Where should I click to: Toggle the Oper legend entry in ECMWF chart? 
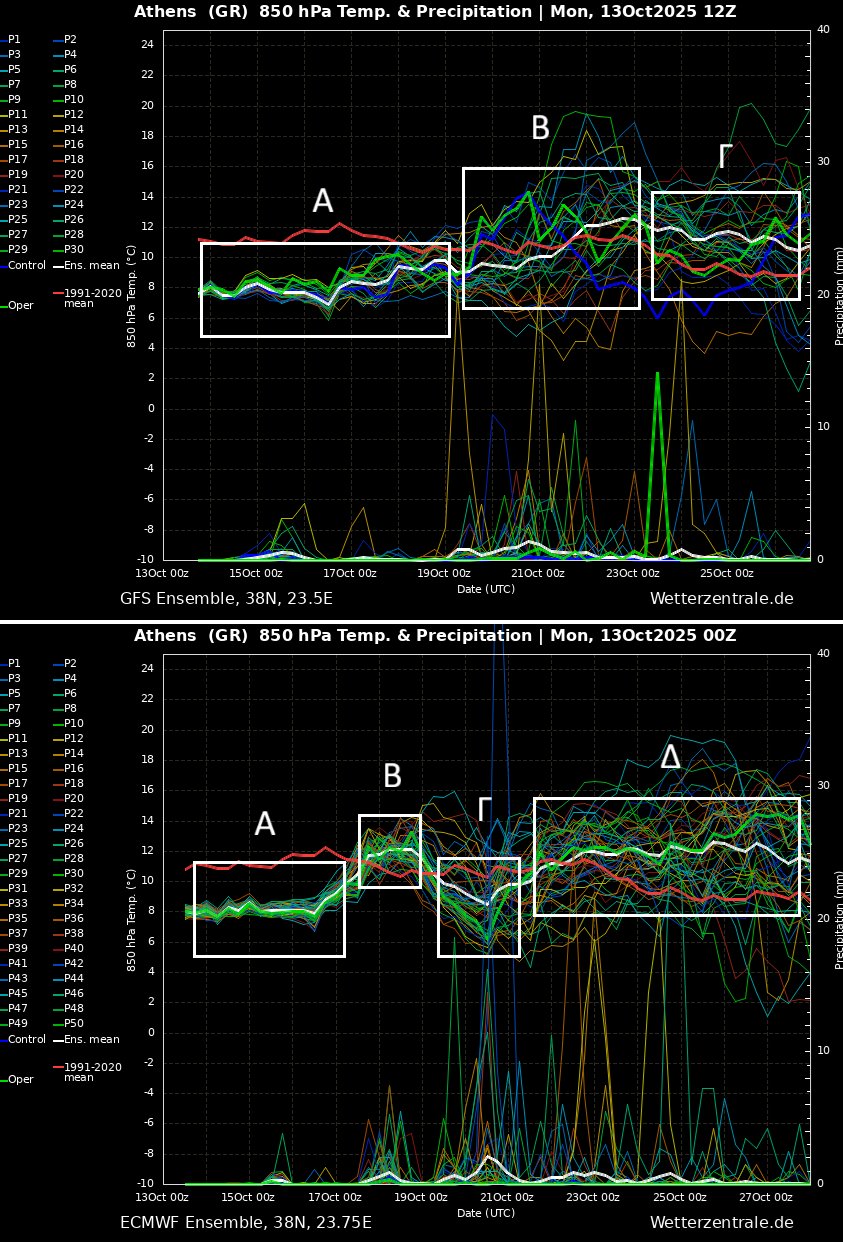point(21,1080)
